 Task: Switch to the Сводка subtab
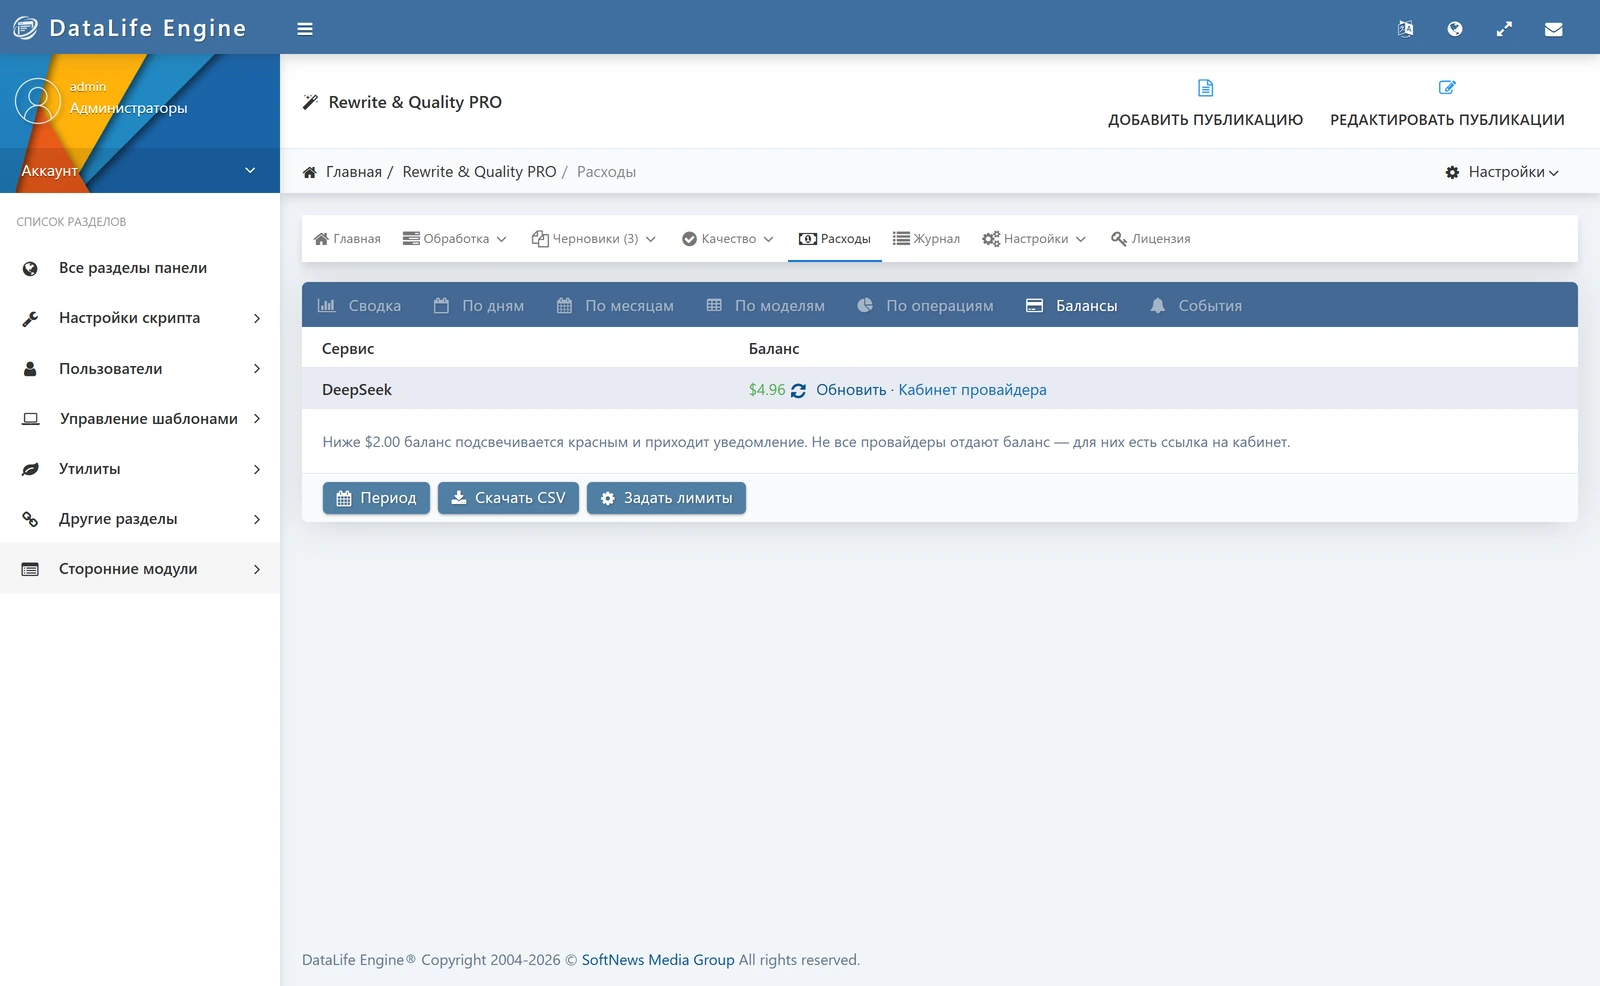click(359, 306)
